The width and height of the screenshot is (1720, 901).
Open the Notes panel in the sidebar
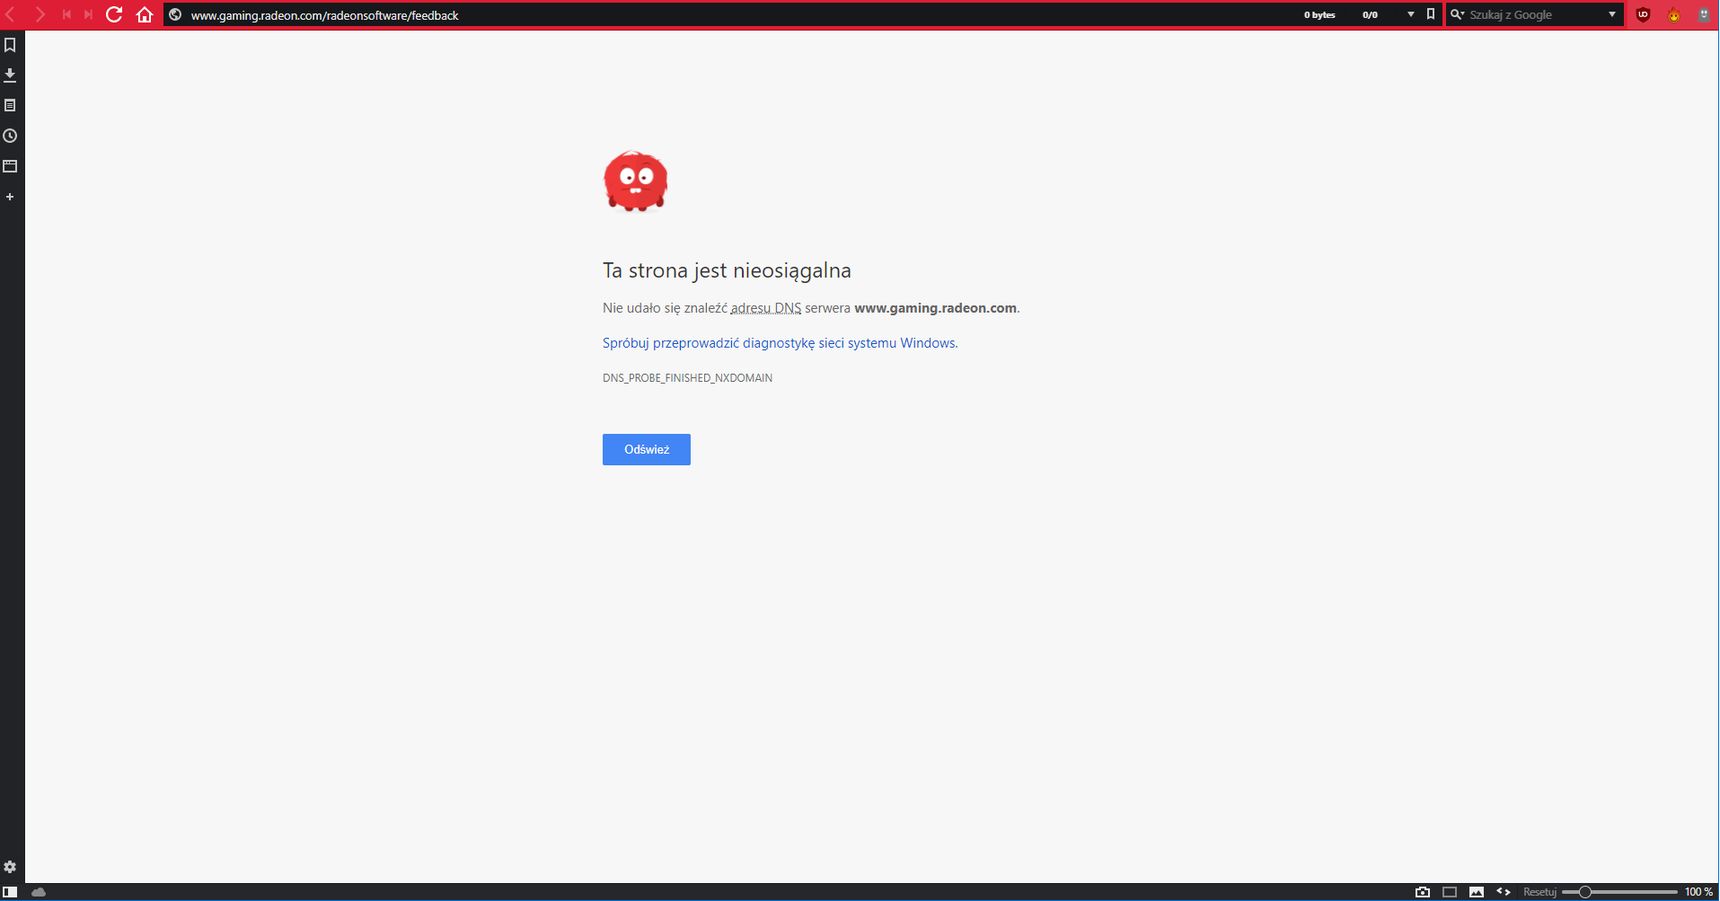[10, 105]
